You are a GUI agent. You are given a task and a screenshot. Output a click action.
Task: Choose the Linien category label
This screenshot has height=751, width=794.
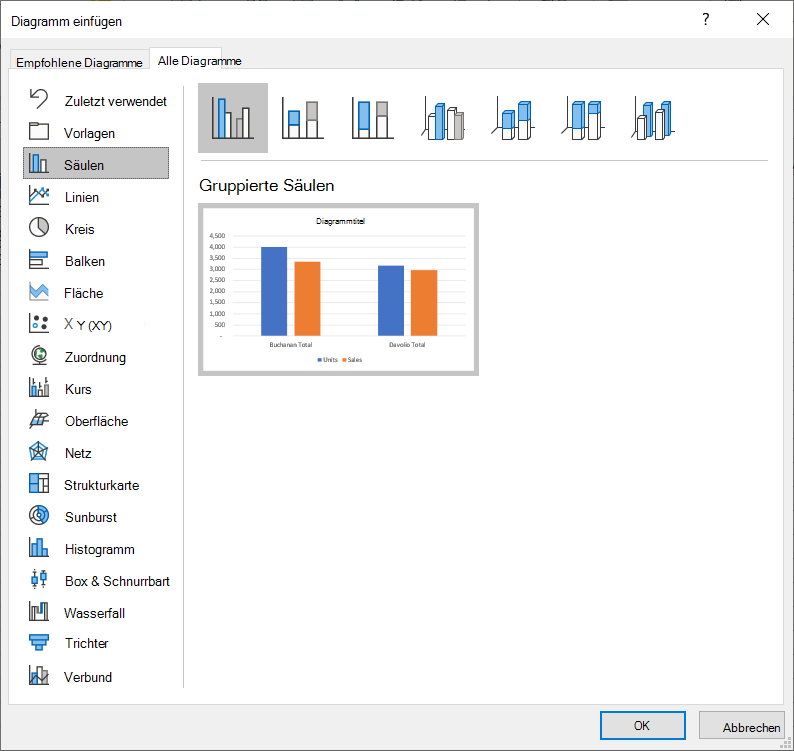point(82,197)
